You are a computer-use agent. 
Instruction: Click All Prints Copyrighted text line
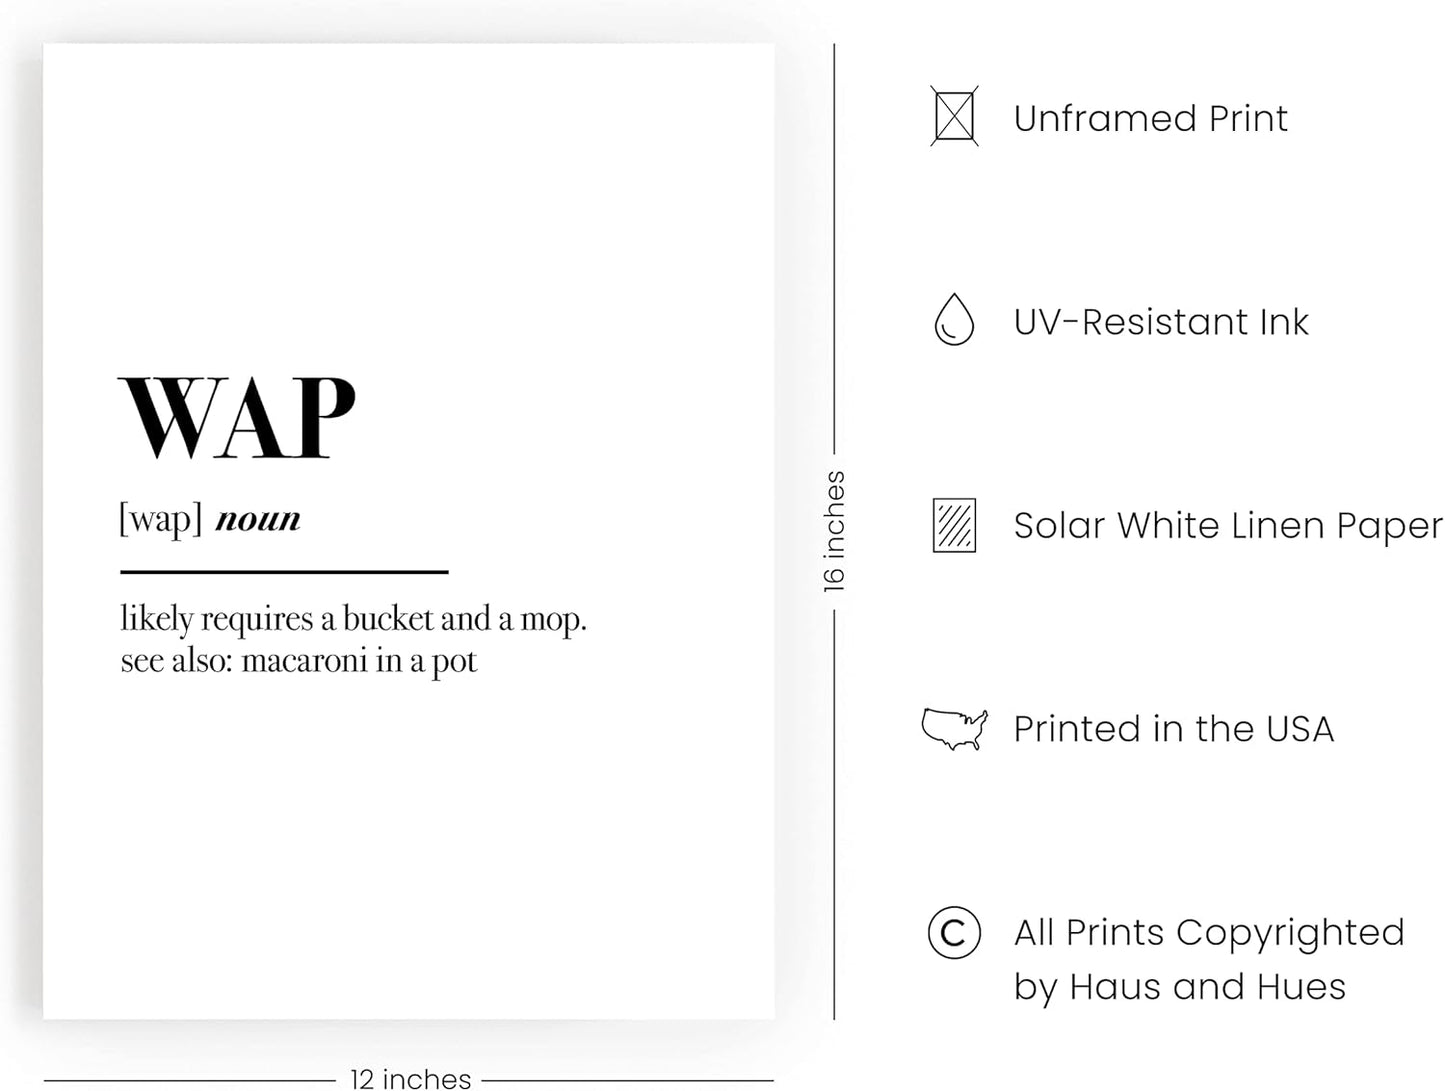pyautogui.click(x=1209, y=933)
